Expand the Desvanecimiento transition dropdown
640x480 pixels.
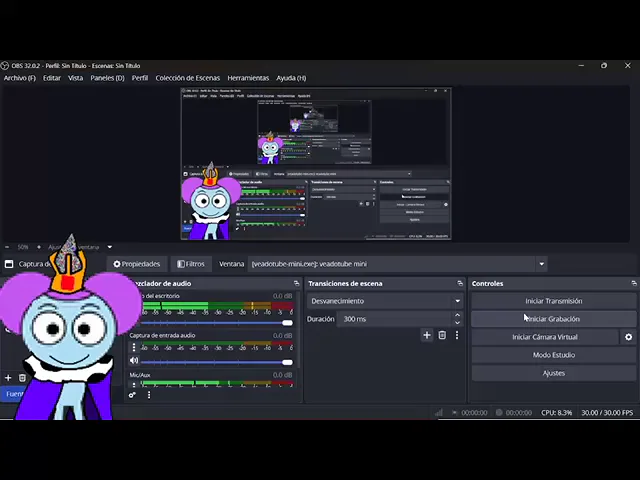pos(385,301)
